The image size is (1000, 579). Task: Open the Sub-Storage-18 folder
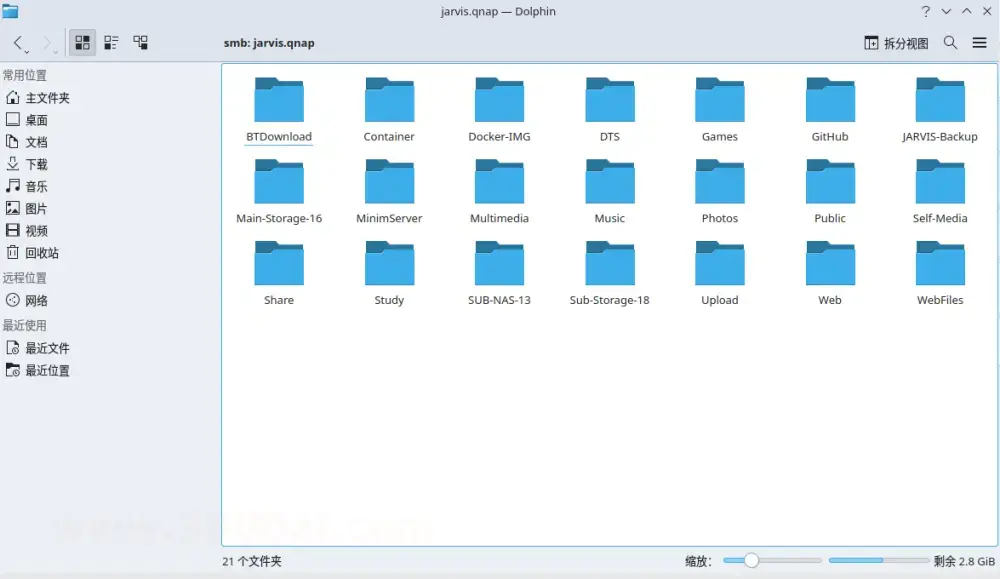pos(609,273)
